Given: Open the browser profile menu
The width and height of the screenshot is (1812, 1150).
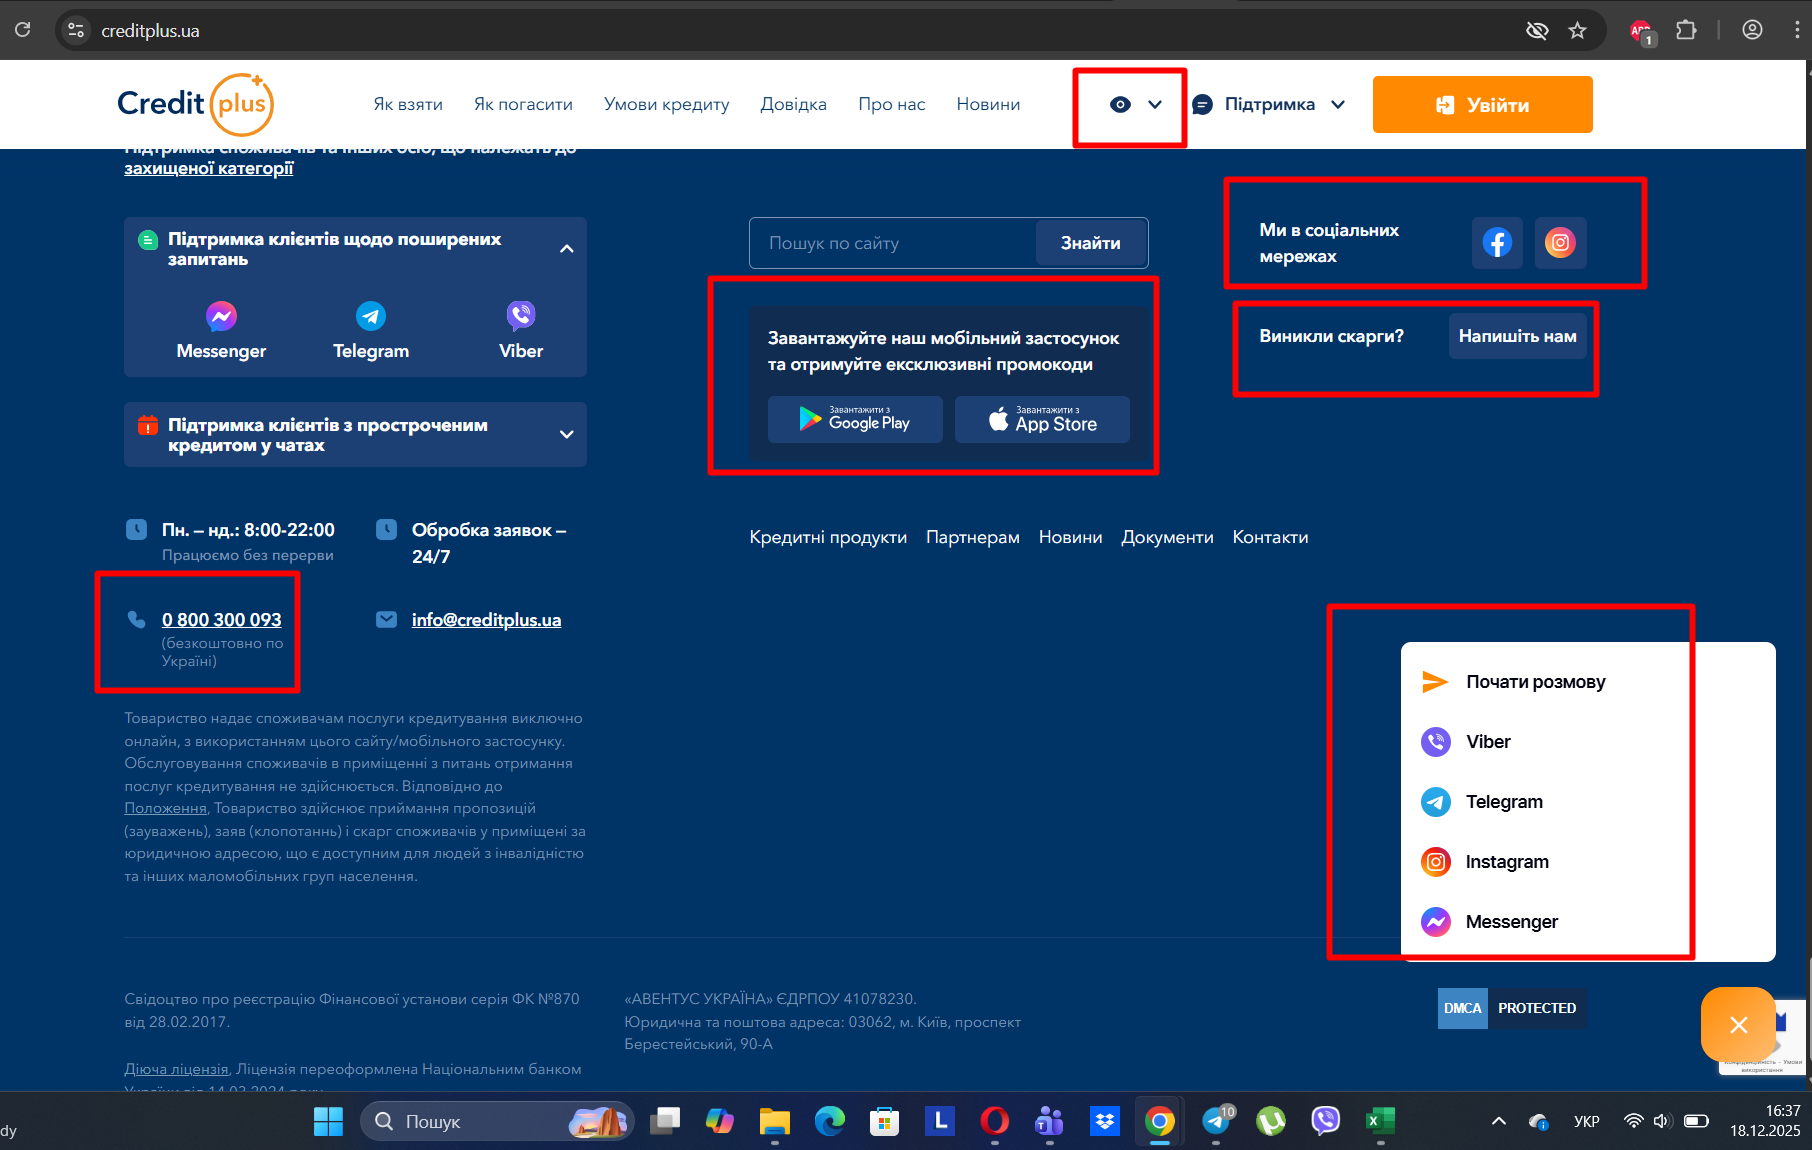Looking at the screenshot, I should (x=1752, y=30).
